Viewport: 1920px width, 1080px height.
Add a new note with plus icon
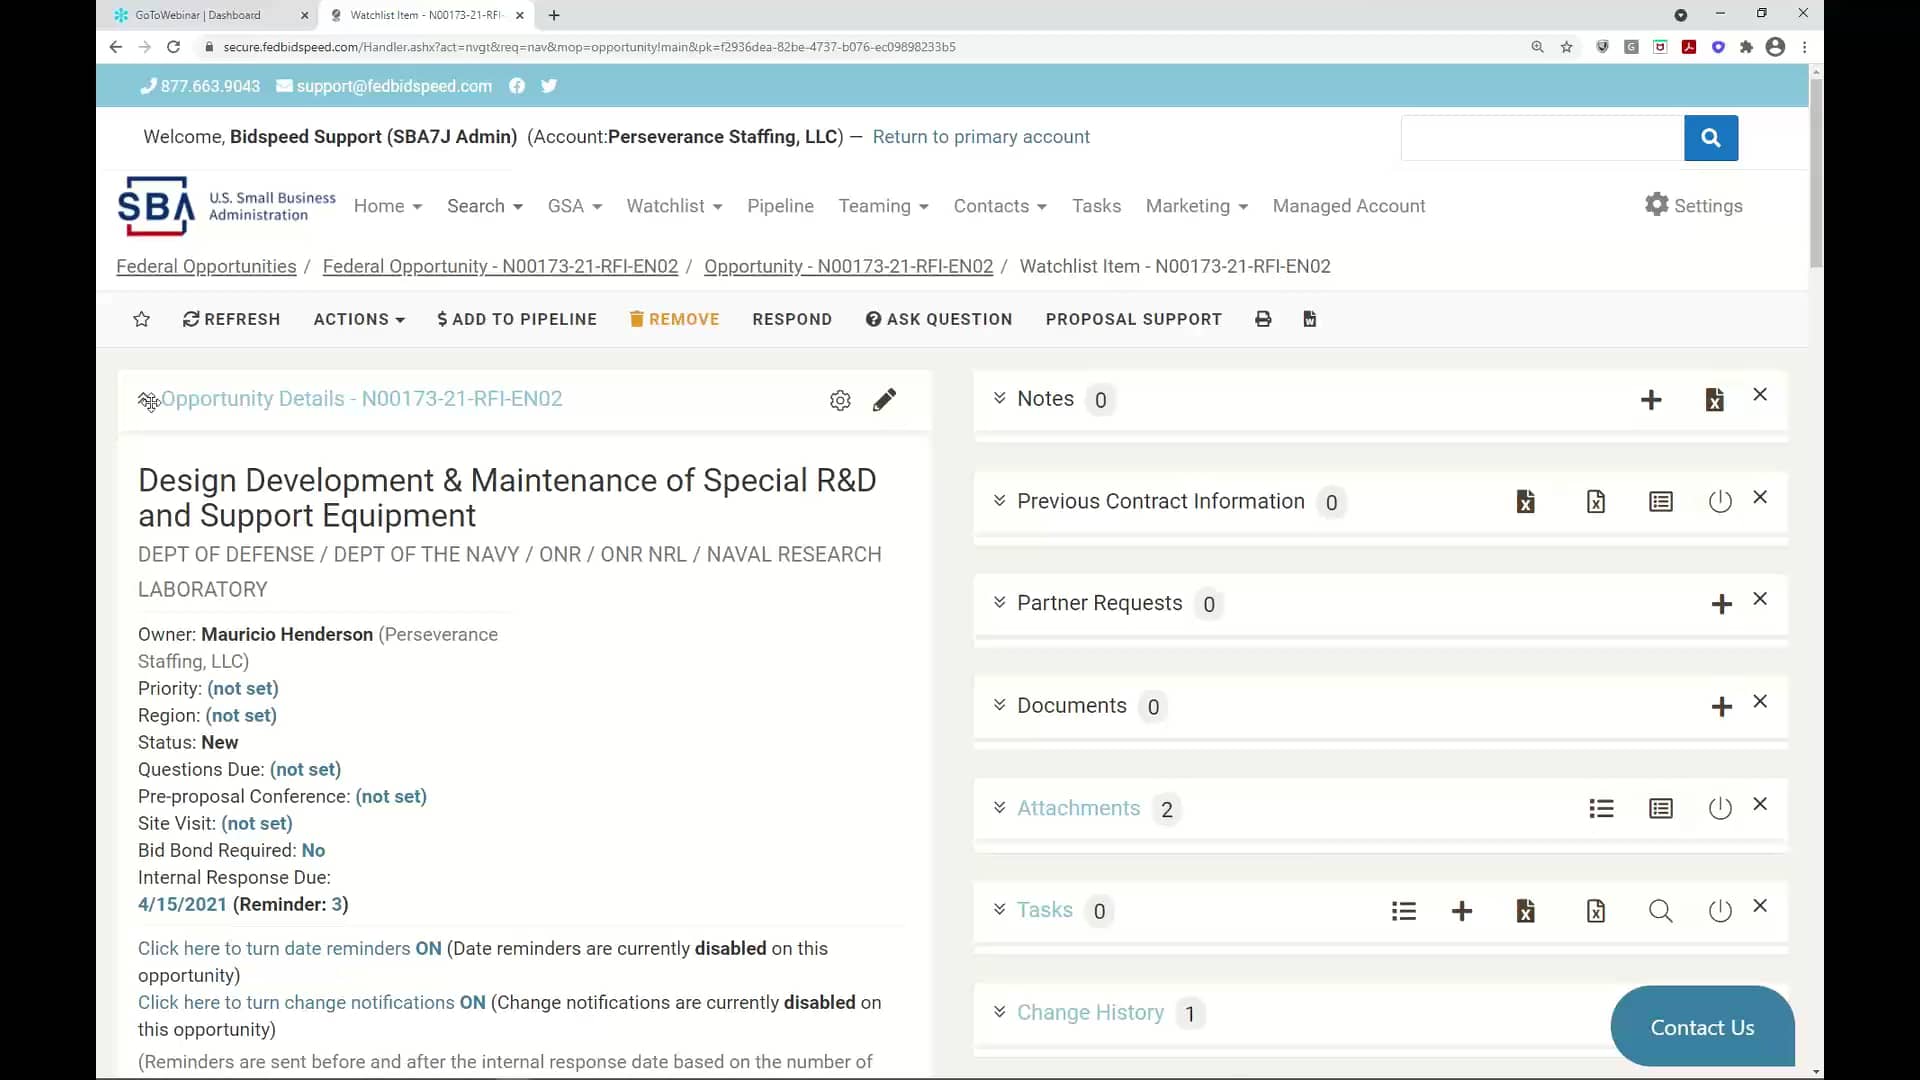coord(1651,400)
